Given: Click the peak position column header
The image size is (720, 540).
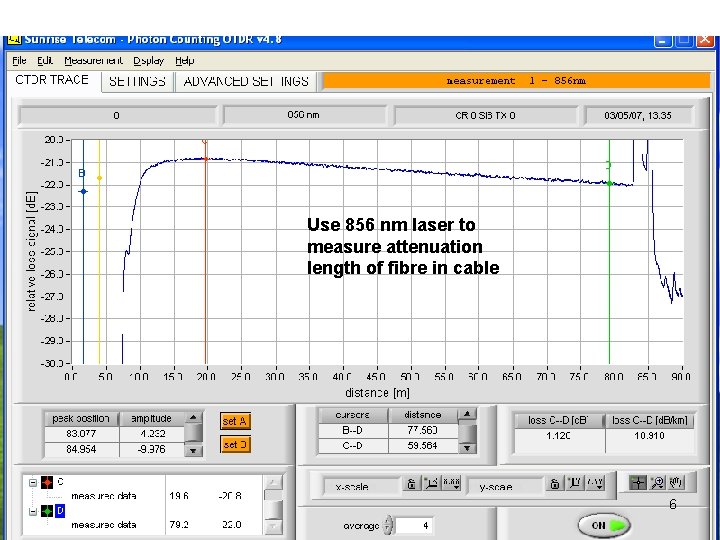Looking at the screenshot, I should 81,419.
